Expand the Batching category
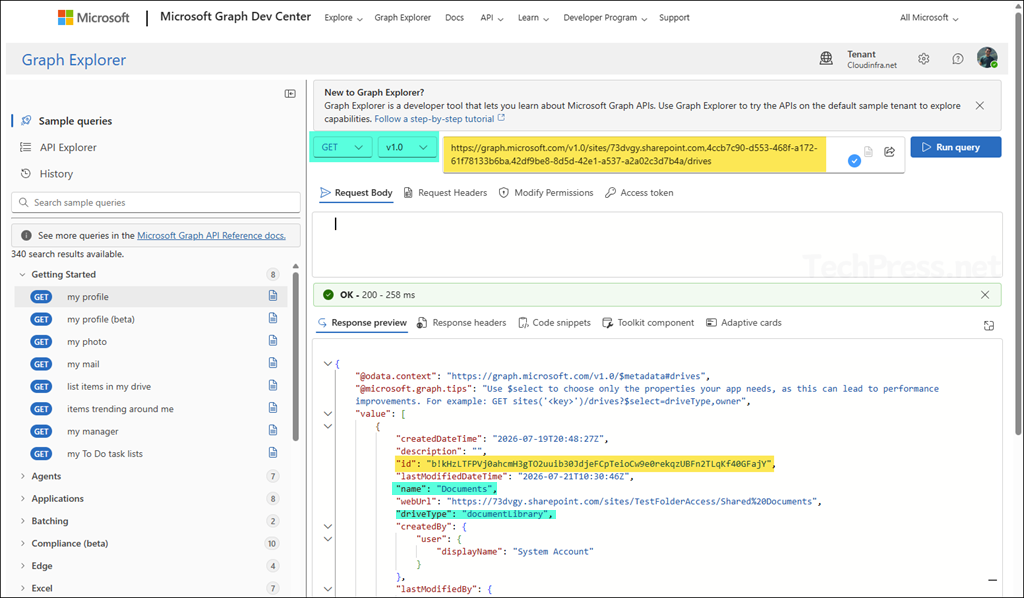Screen dimensions: 1024x598 pos(22,521)
